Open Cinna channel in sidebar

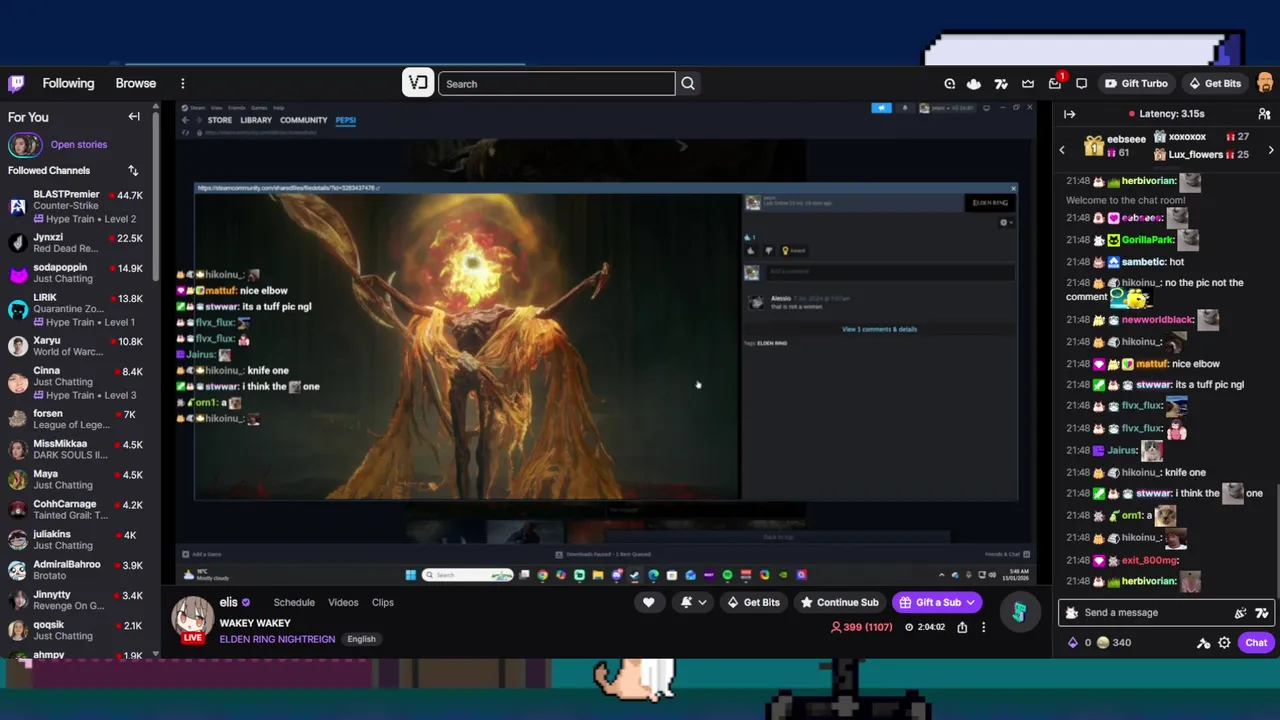pyautogui.click(x=78, y=382)
